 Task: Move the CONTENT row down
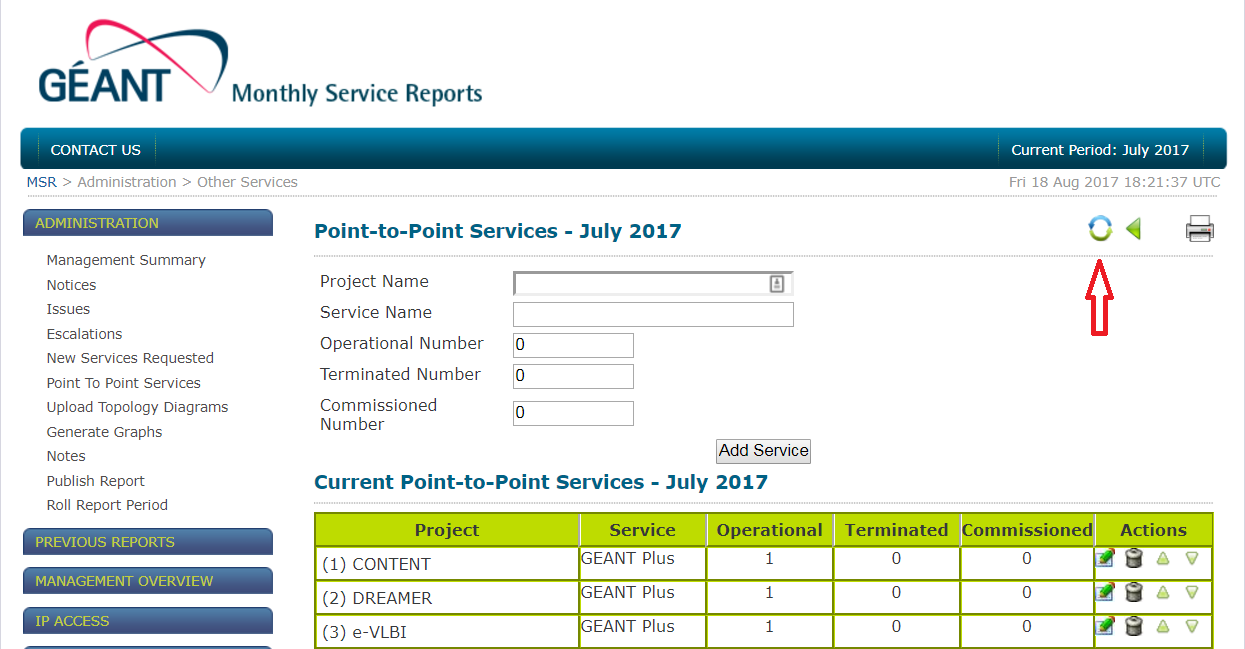1191,558
